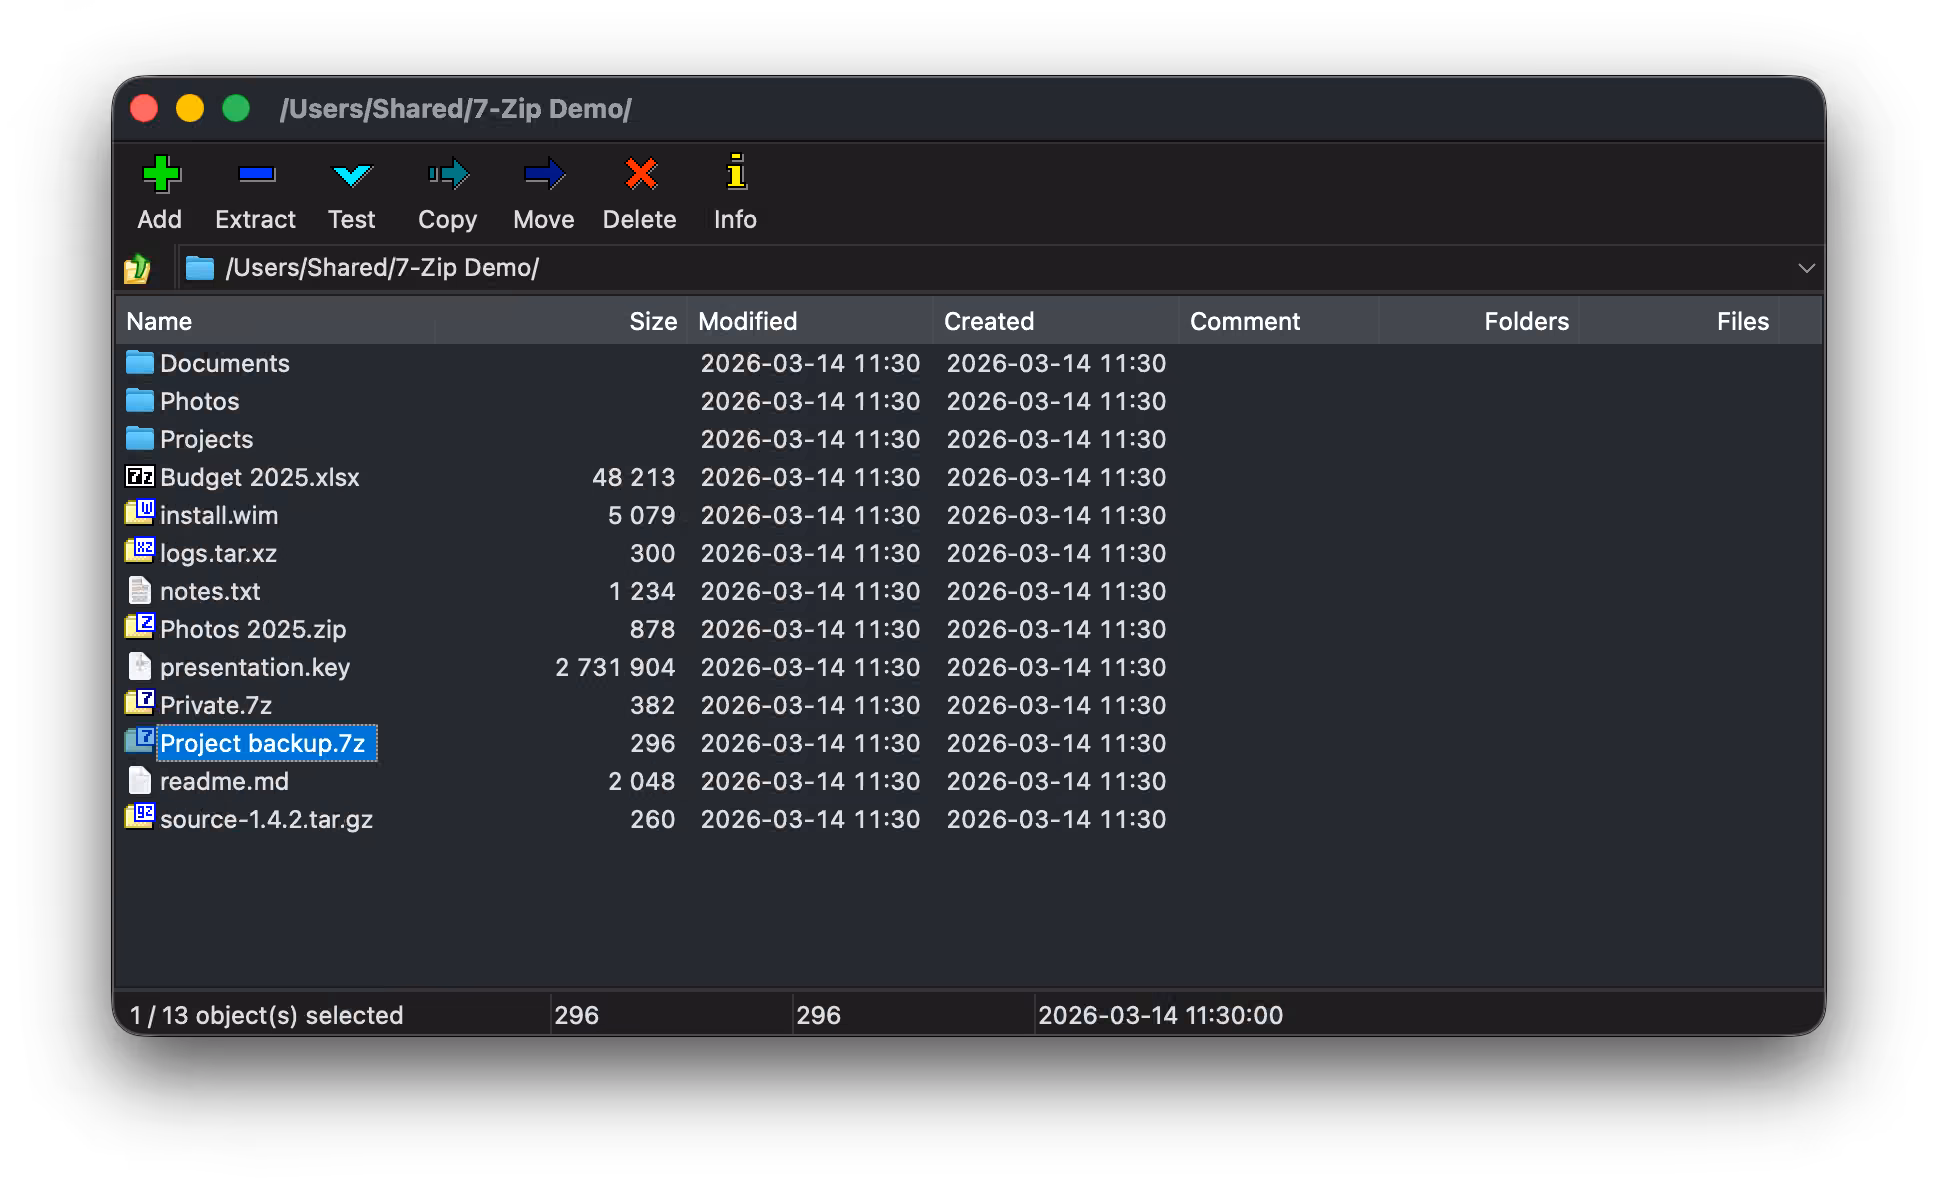Screen dimensions: 1938x1184
Task: Click the install.wim archive icon
Action: pos(140,513)
